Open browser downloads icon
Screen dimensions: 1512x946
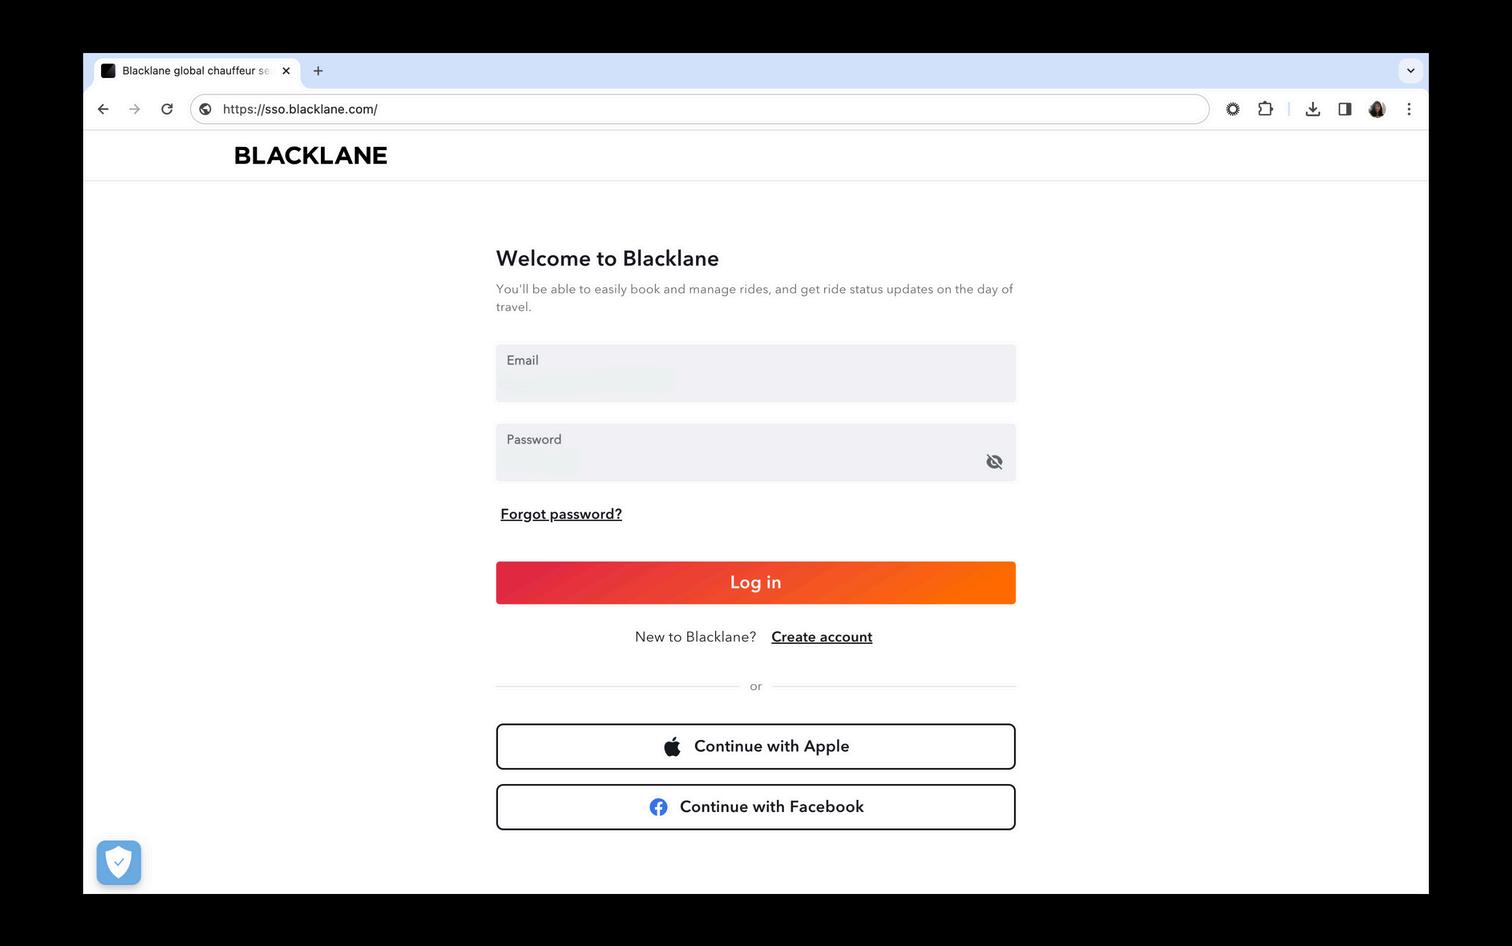1313,109
